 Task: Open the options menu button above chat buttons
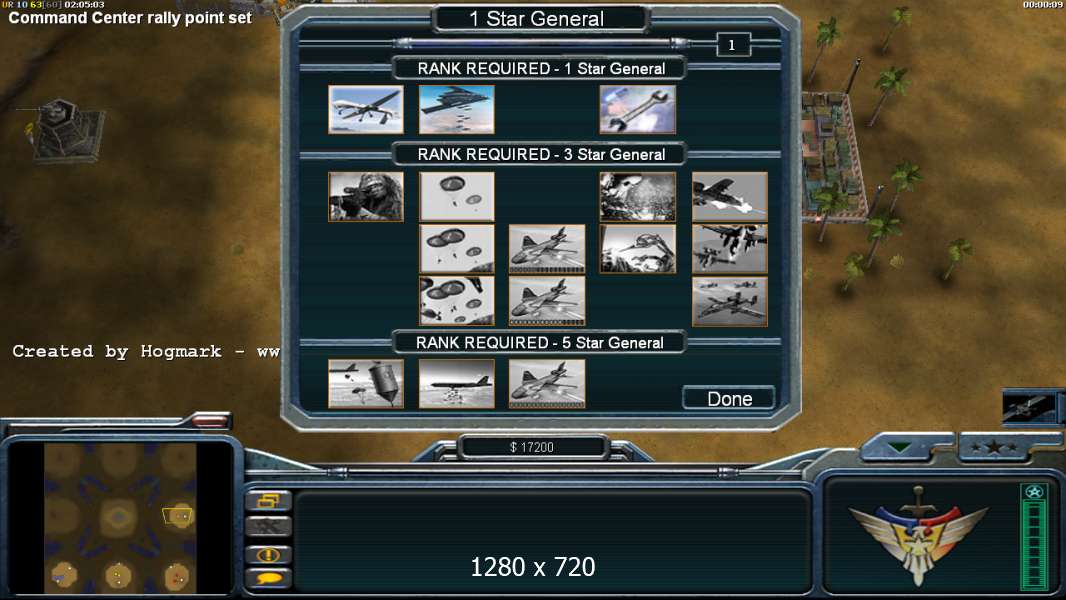click(x=269, y=501)
